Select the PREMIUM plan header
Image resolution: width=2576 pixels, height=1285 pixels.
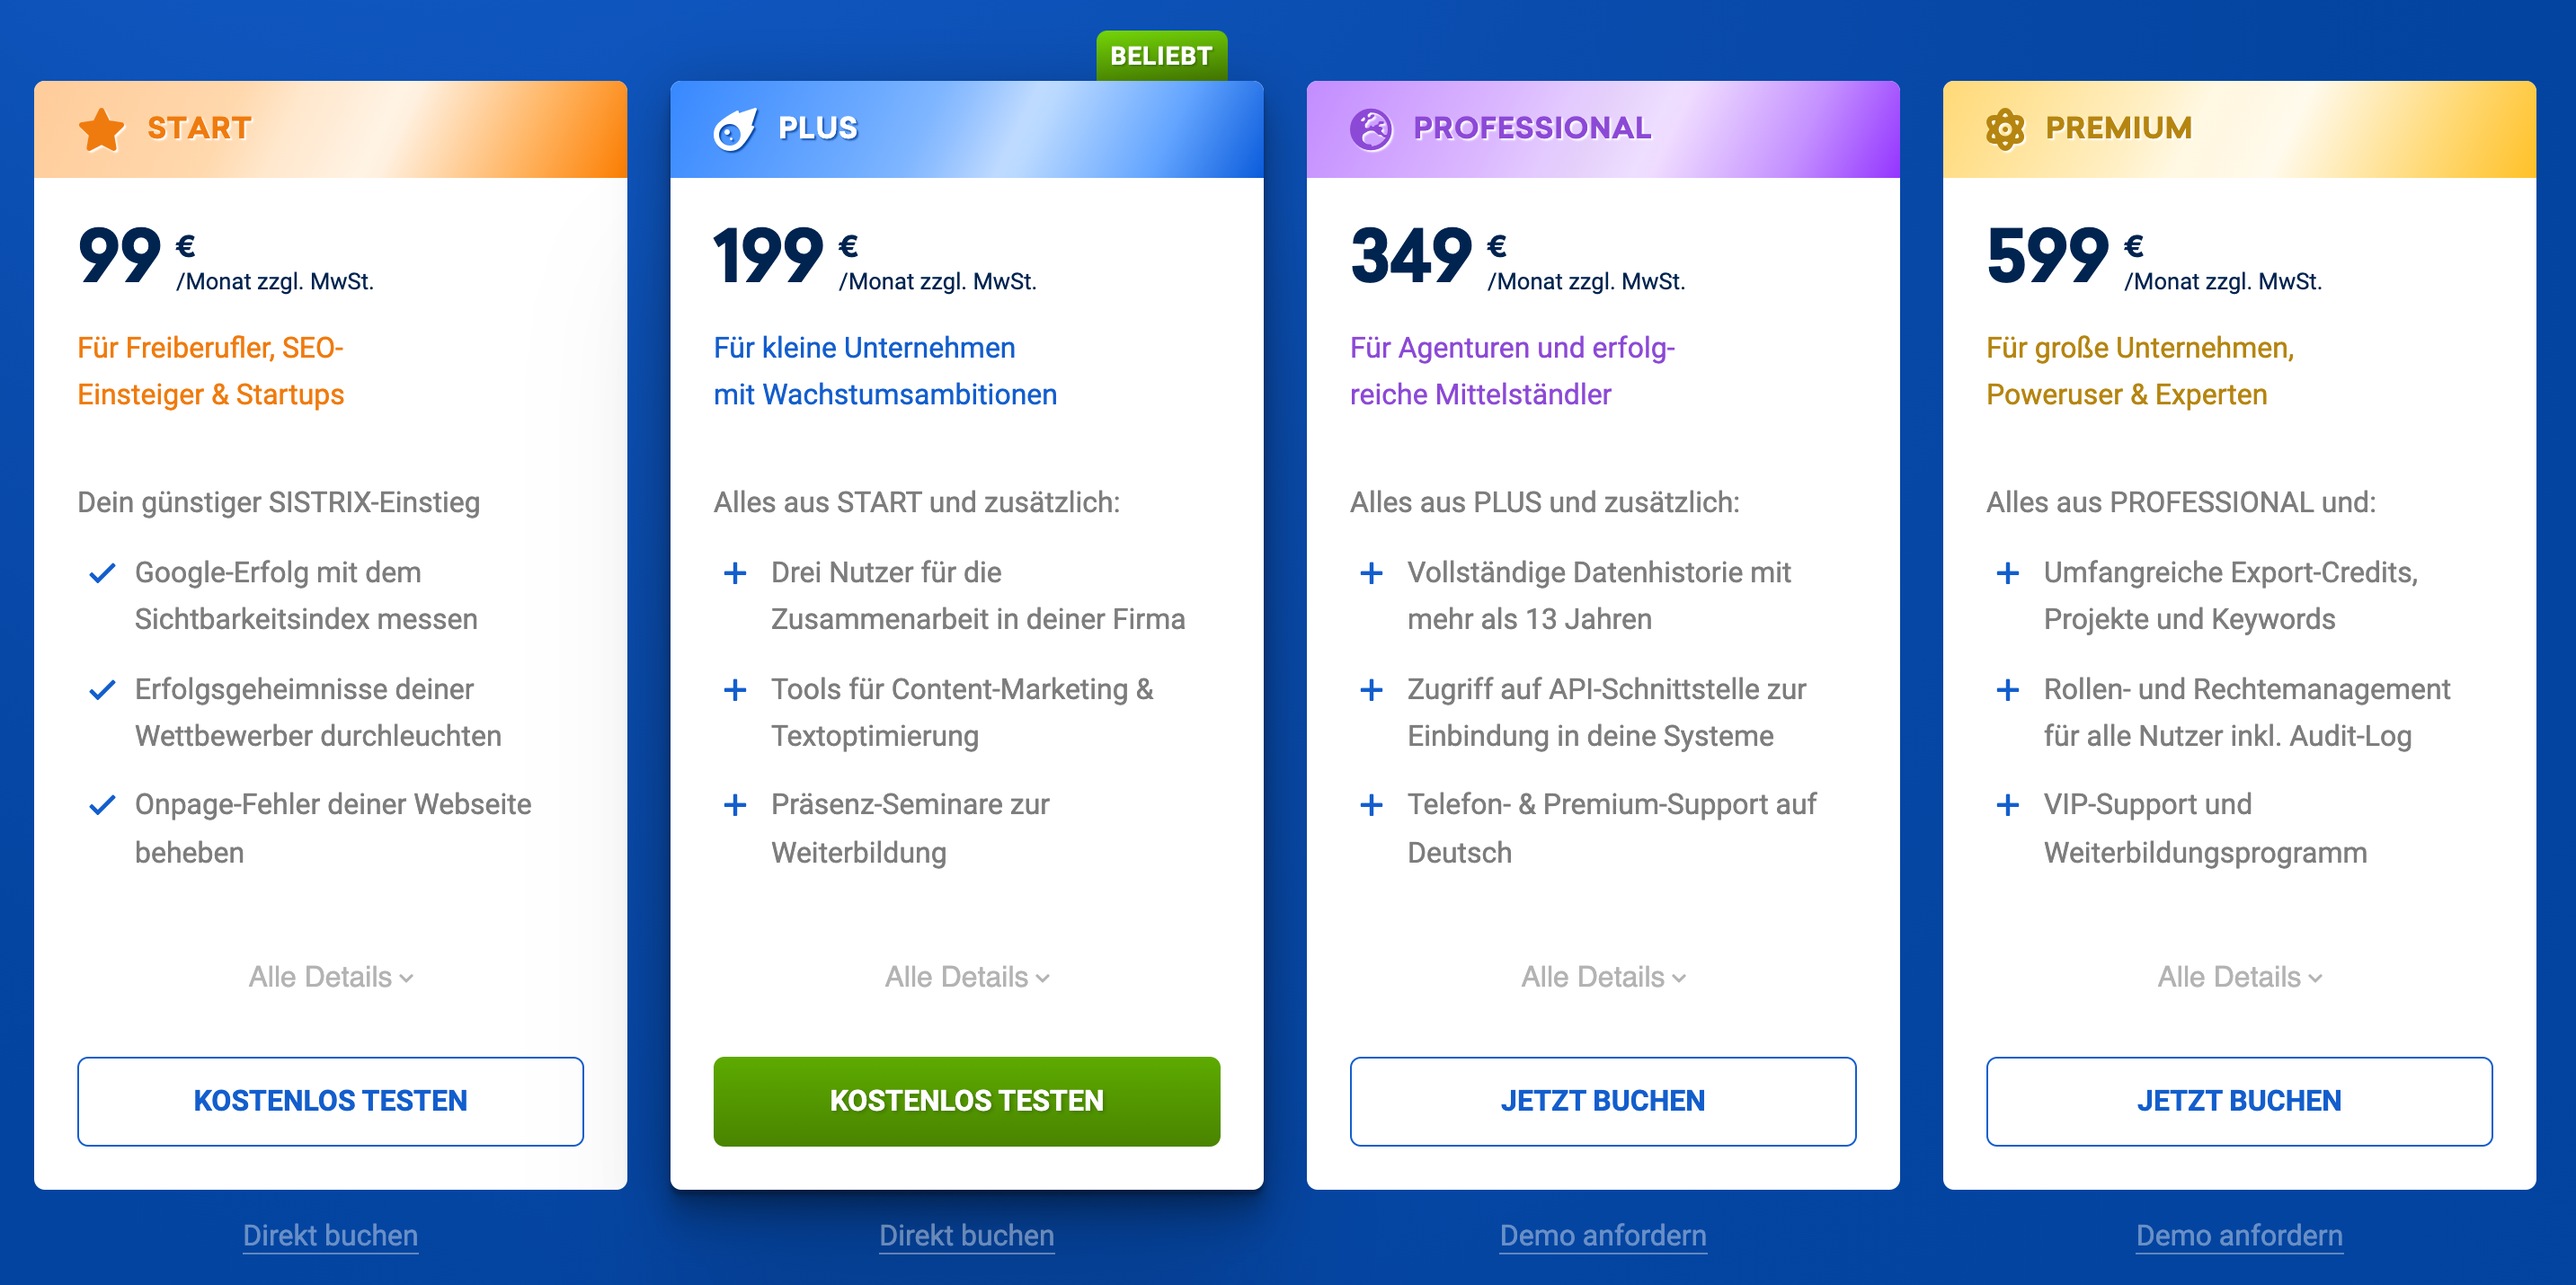tap(2238, 129)
